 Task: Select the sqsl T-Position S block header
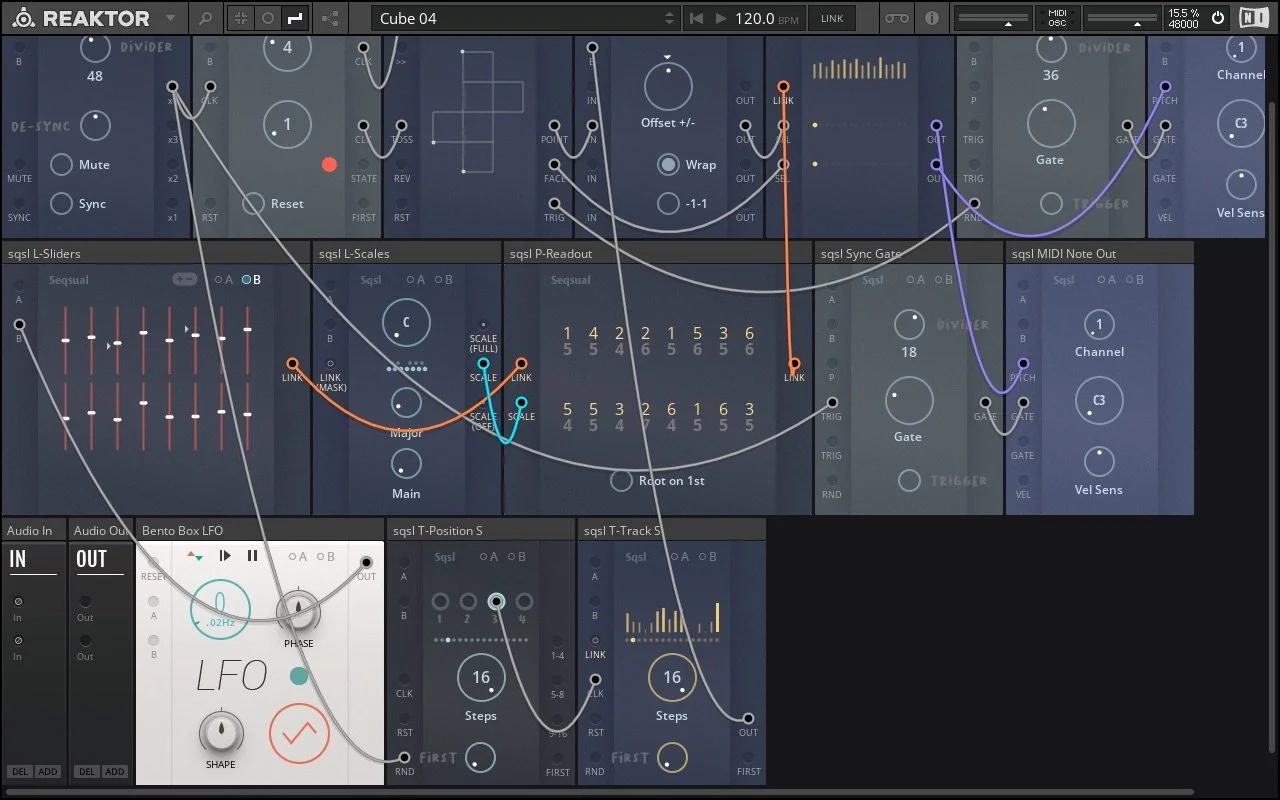(482, 530)
